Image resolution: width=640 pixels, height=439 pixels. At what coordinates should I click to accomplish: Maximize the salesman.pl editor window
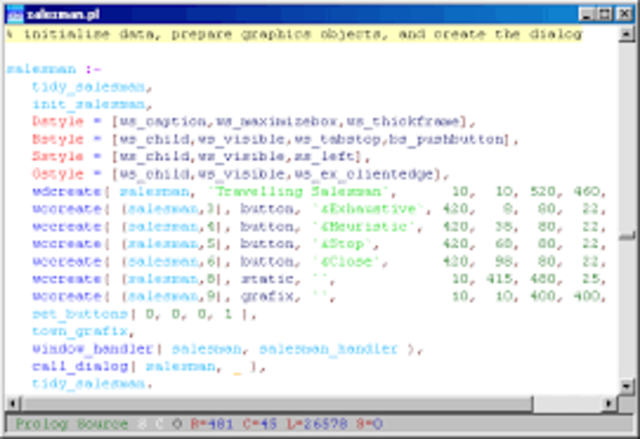pos(605,14)
